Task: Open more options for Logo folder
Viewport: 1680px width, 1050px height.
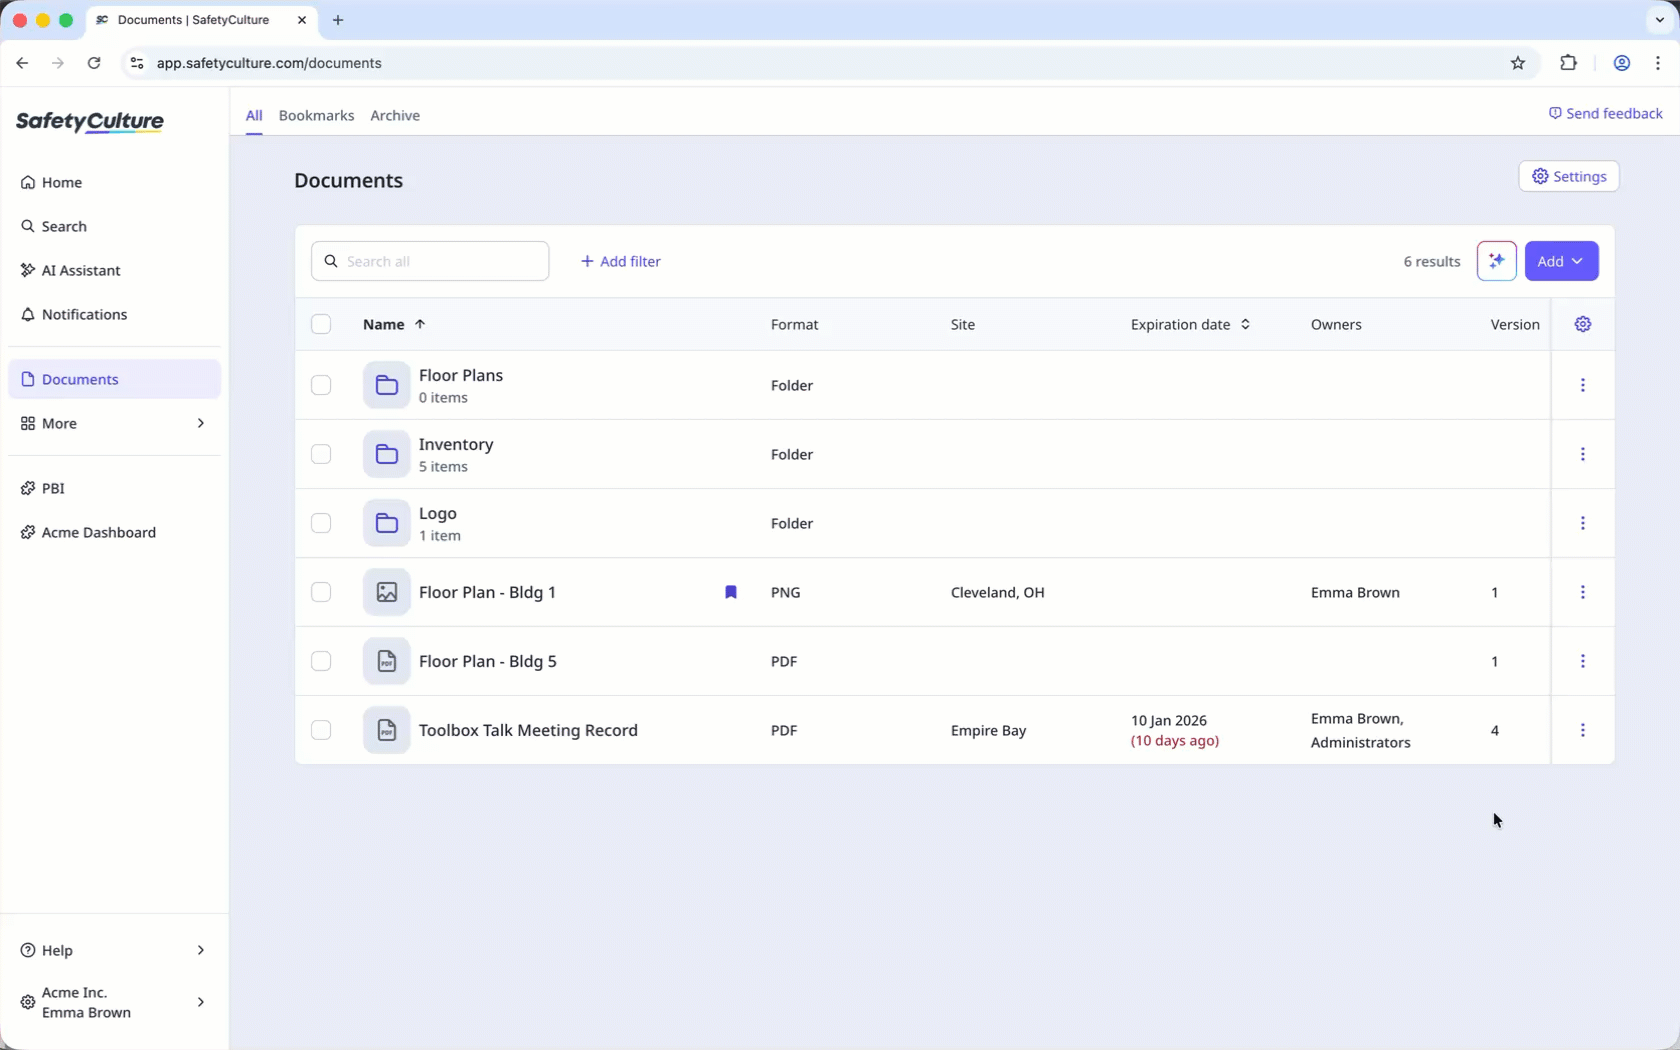Action: tap(1582, 523)
